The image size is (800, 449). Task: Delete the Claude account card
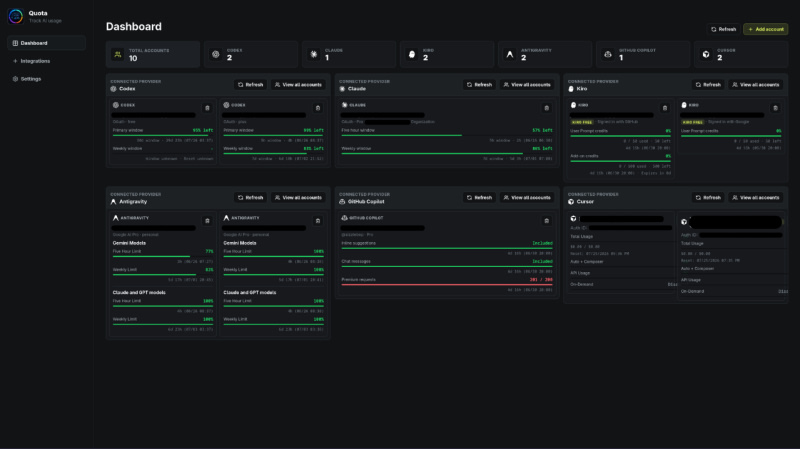pos(546,108)
